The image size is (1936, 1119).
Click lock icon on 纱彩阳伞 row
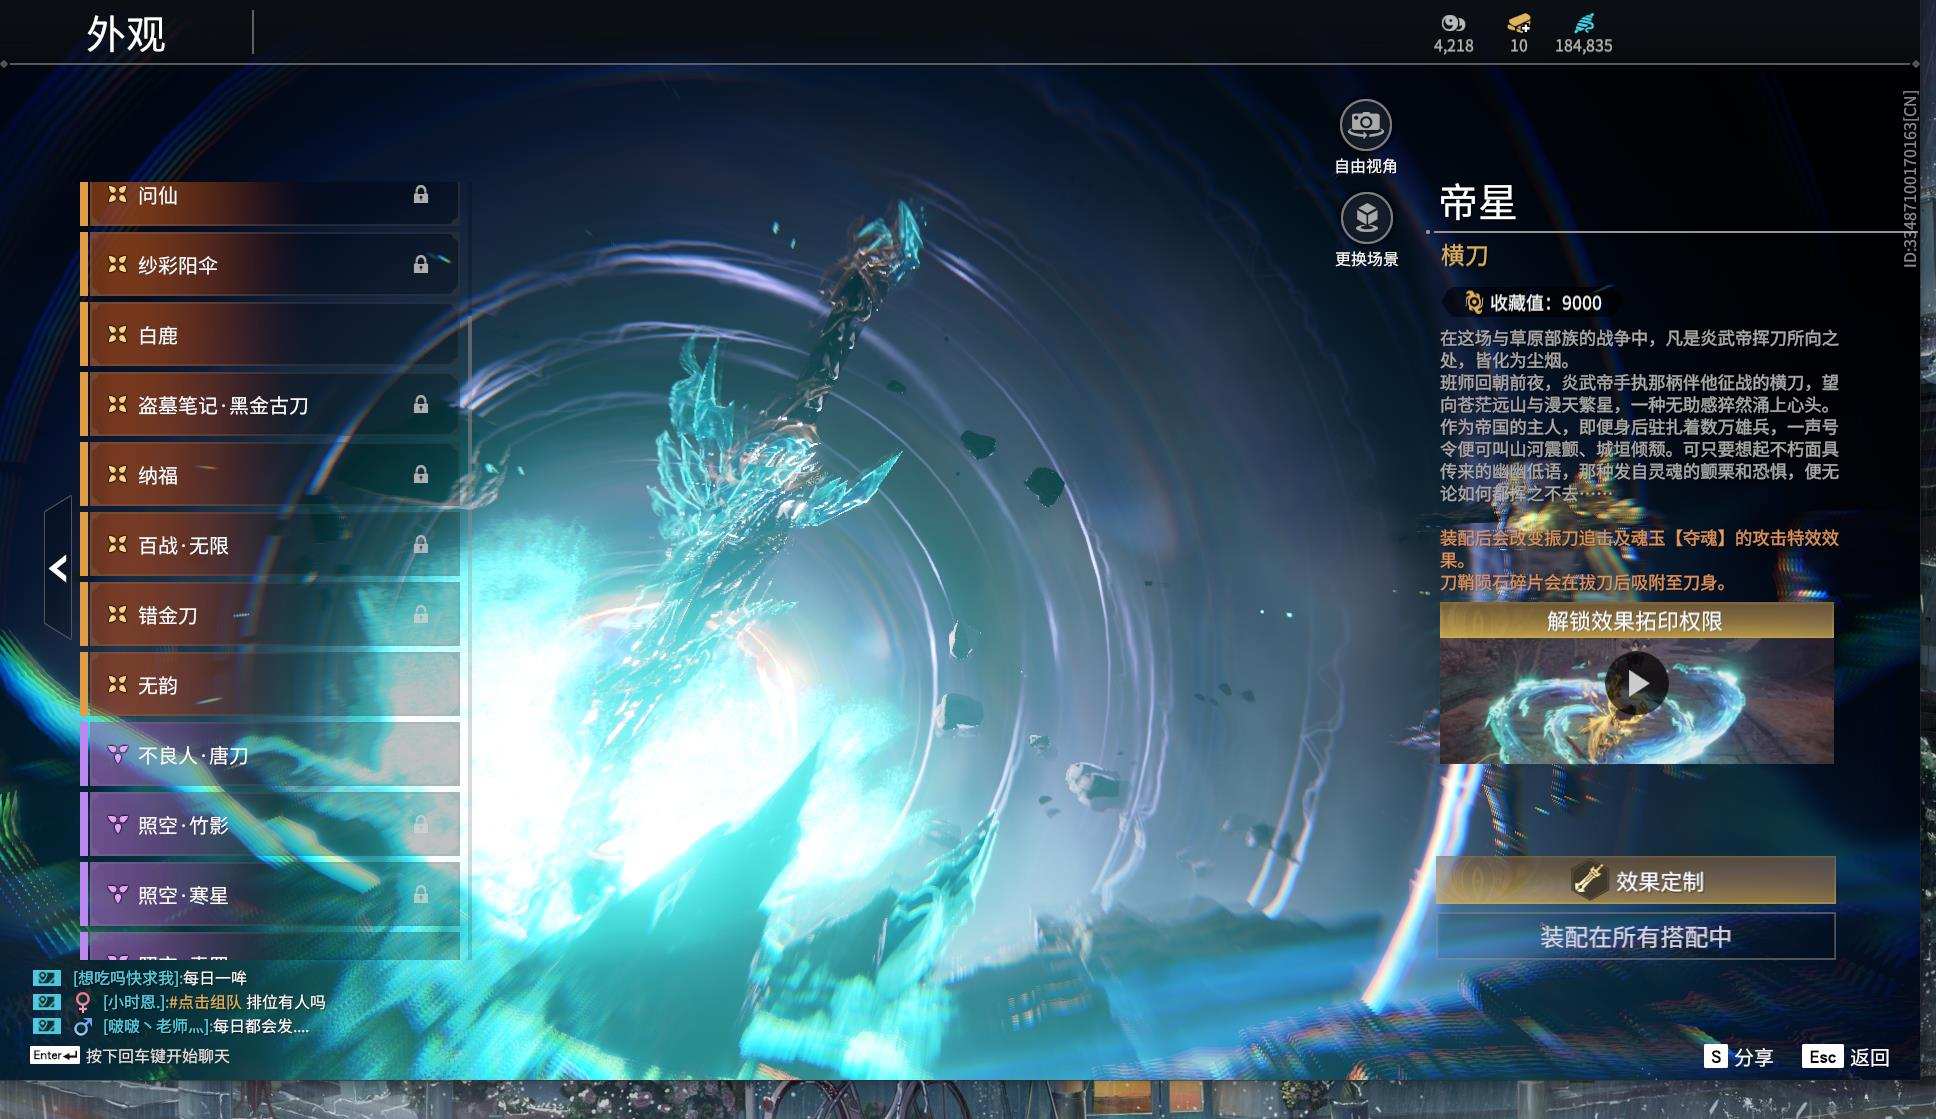[x=421, y=264]
